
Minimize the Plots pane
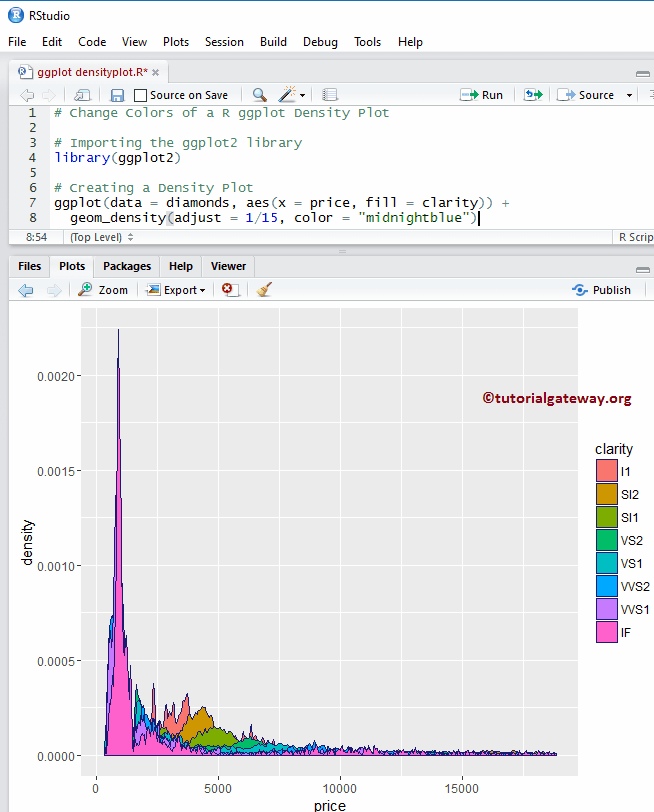pos(643,270)
